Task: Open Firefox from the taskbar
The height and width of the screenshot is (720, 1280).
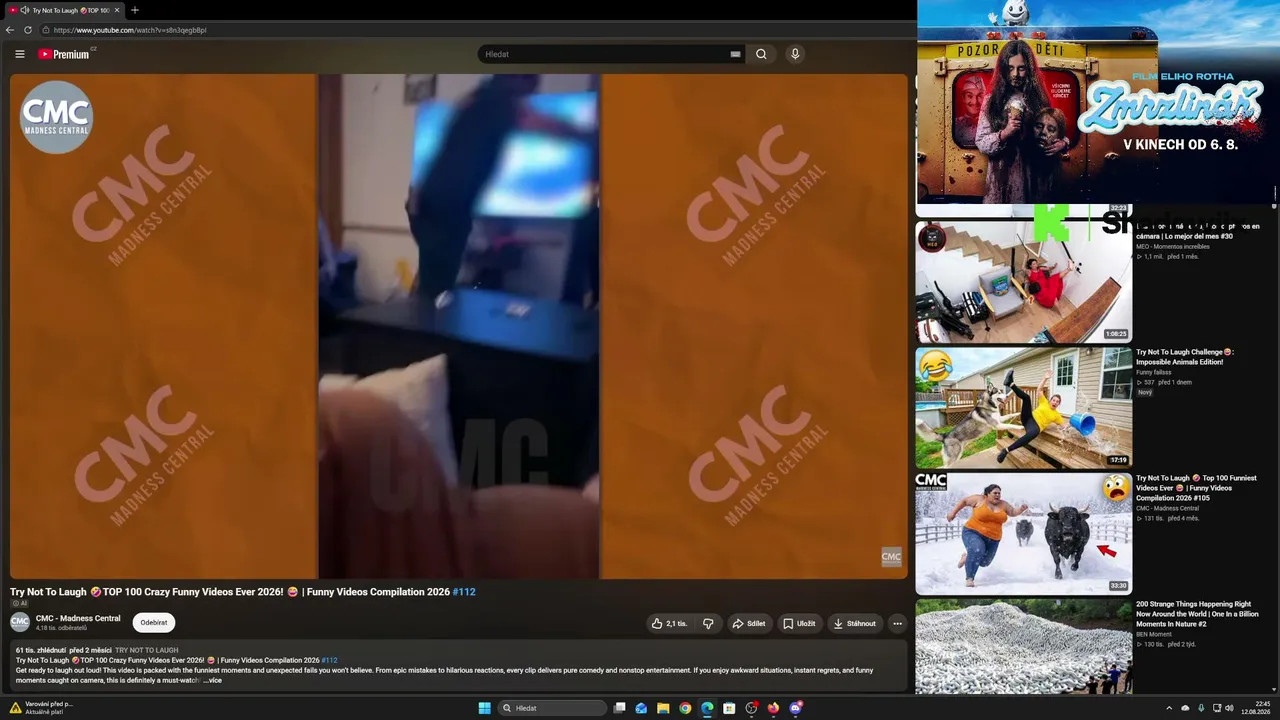Action: click(x=773, y=708)
